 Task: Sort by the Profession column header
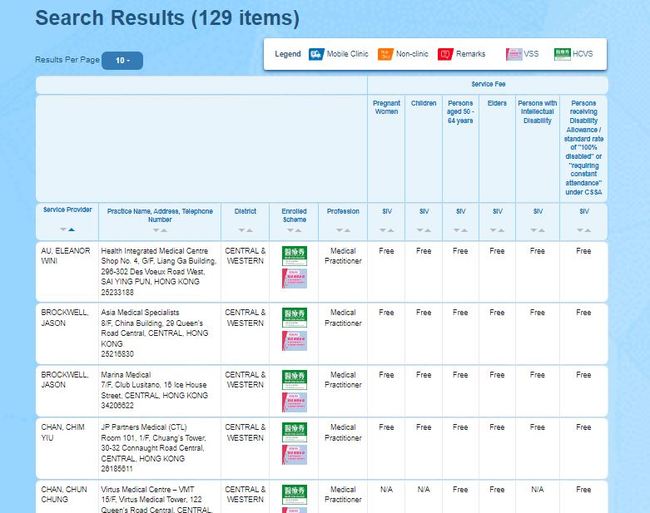point(343,230)
